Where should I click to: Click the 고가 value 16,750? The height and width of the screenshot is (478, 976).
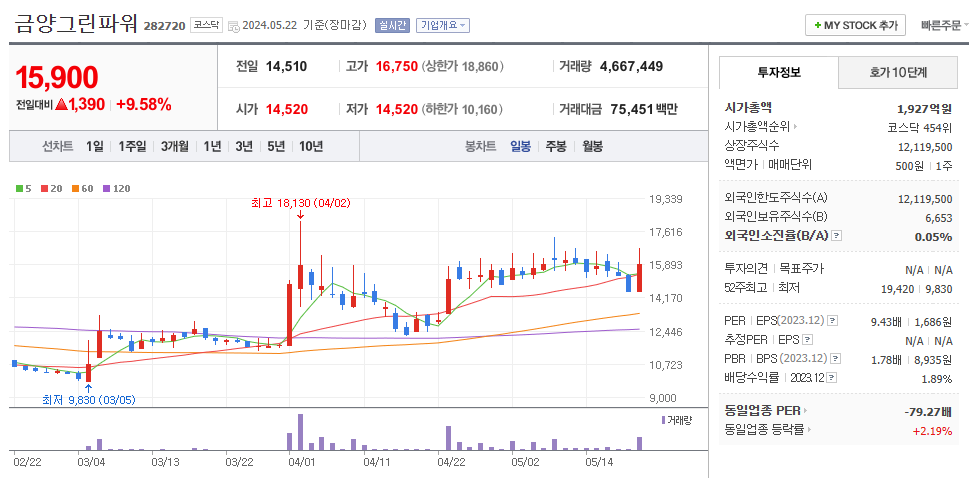coord(396,66)
